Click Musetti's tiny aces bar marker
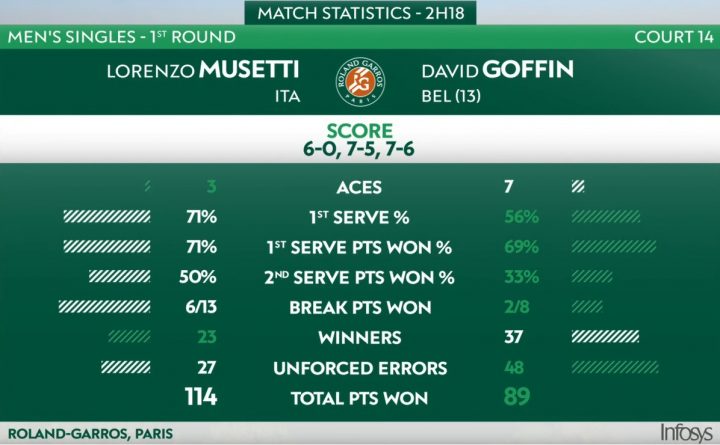Screen dimensions: 720x445 pos(147,186)
